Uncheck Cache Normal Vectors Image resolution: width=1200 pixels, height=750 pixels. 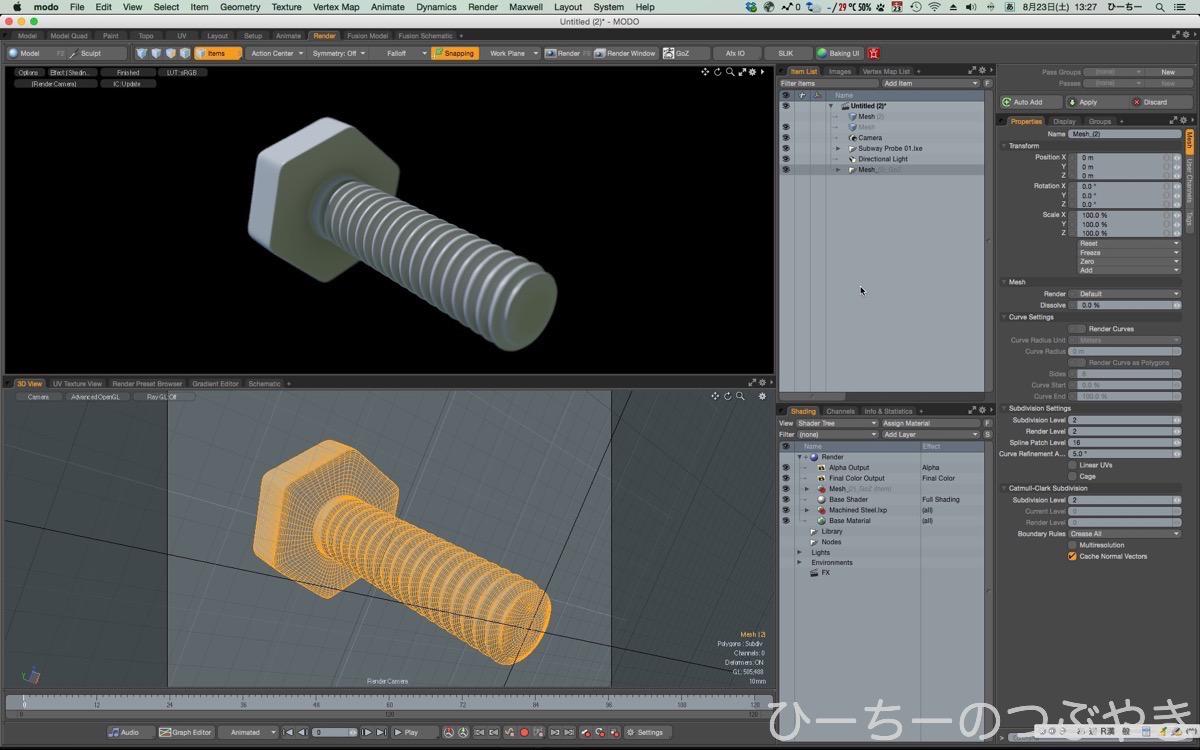click(x=1072, y=556)
